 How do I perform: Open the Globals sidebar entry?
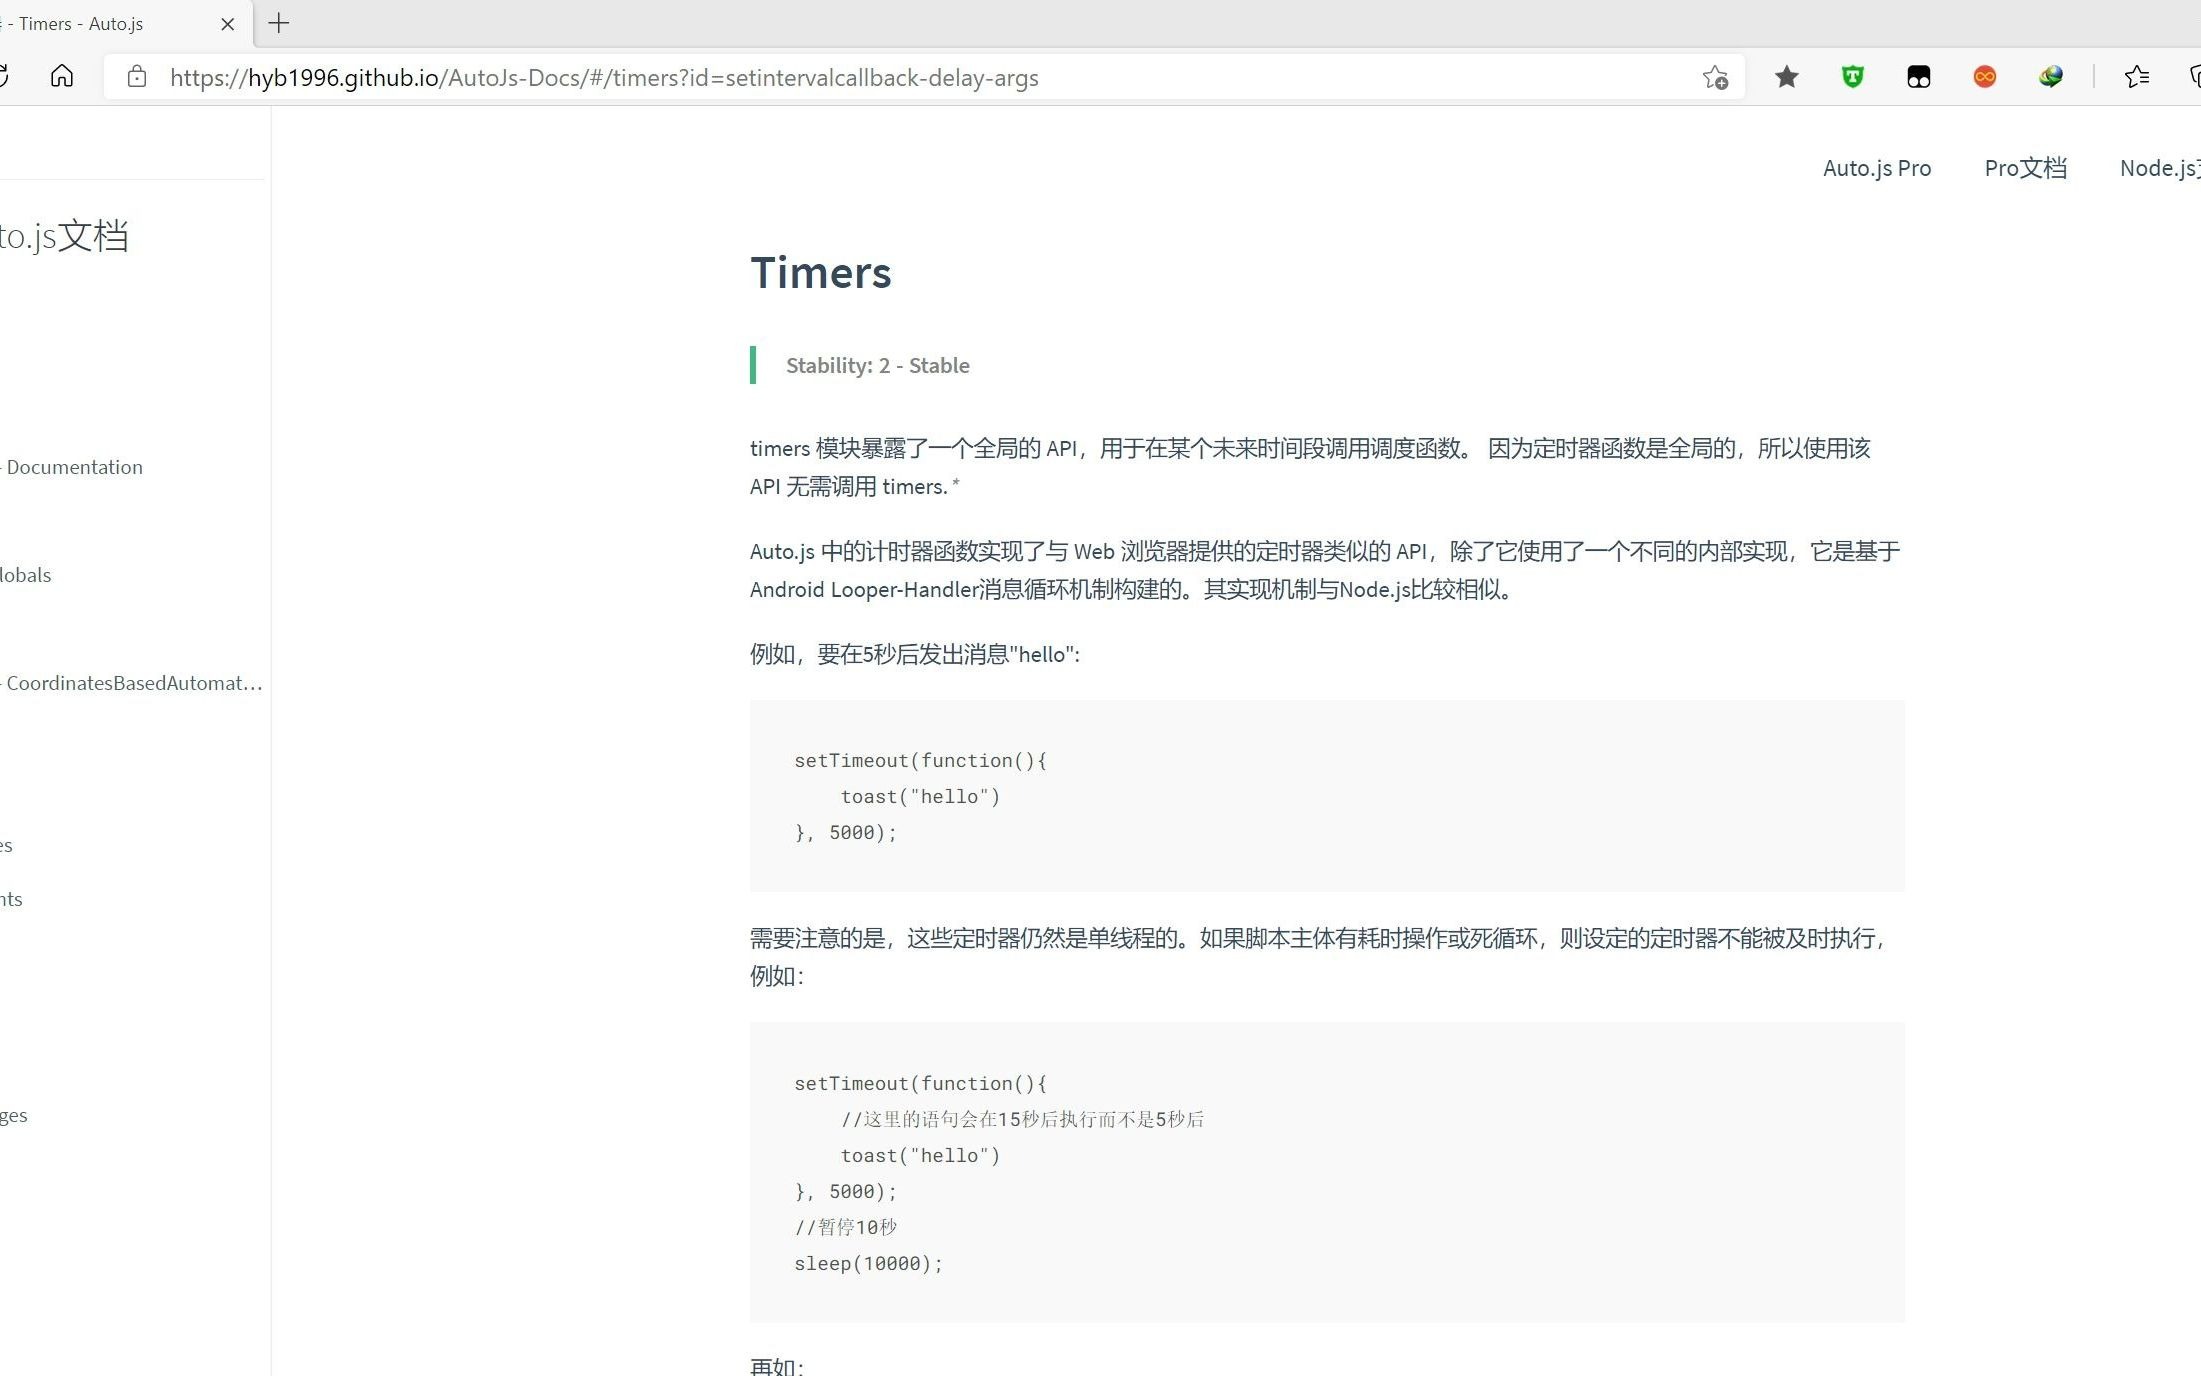point(26,575)
